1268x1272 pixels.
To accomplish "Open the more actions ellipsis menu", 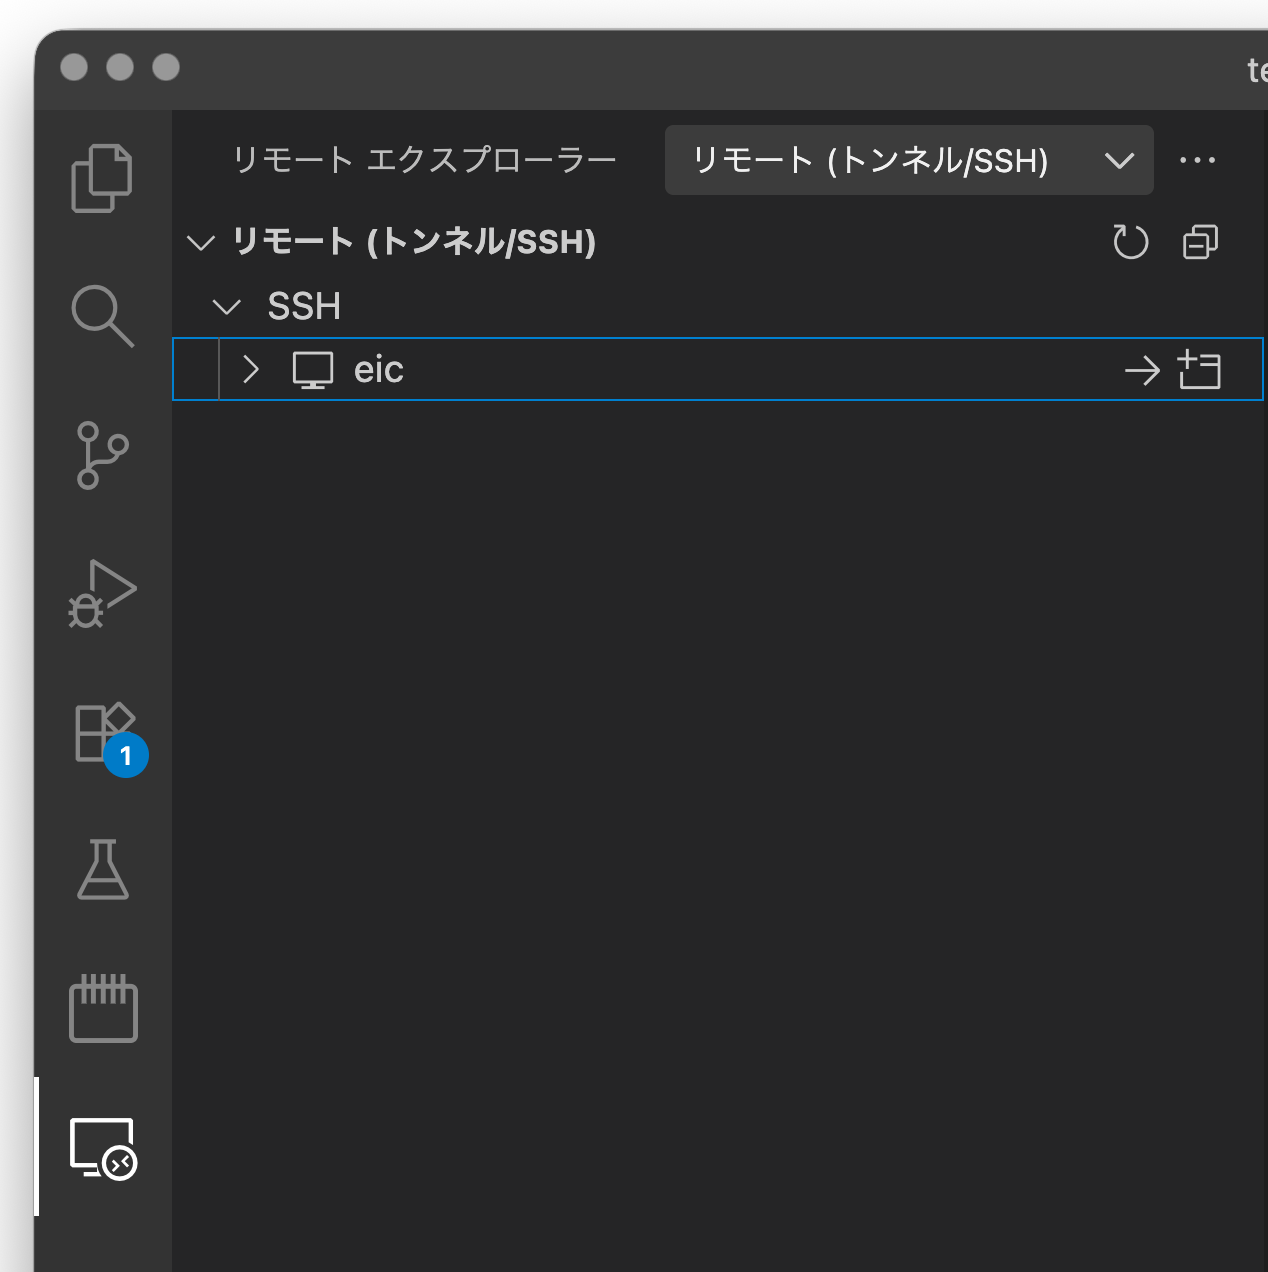I will coord(1197,160).
